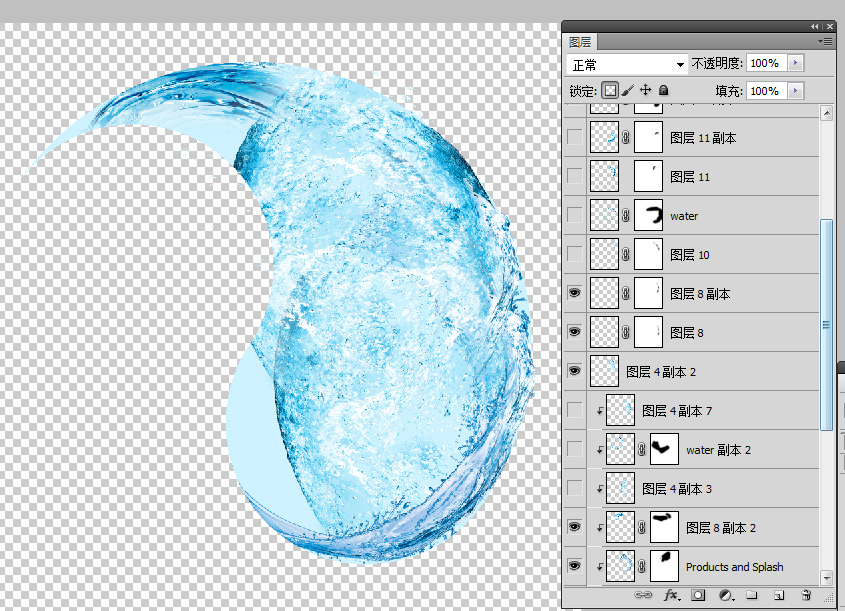Select the mask thumbnail of Products and Splash
This screenshot has height=611, width=845.
click(664, 566)
